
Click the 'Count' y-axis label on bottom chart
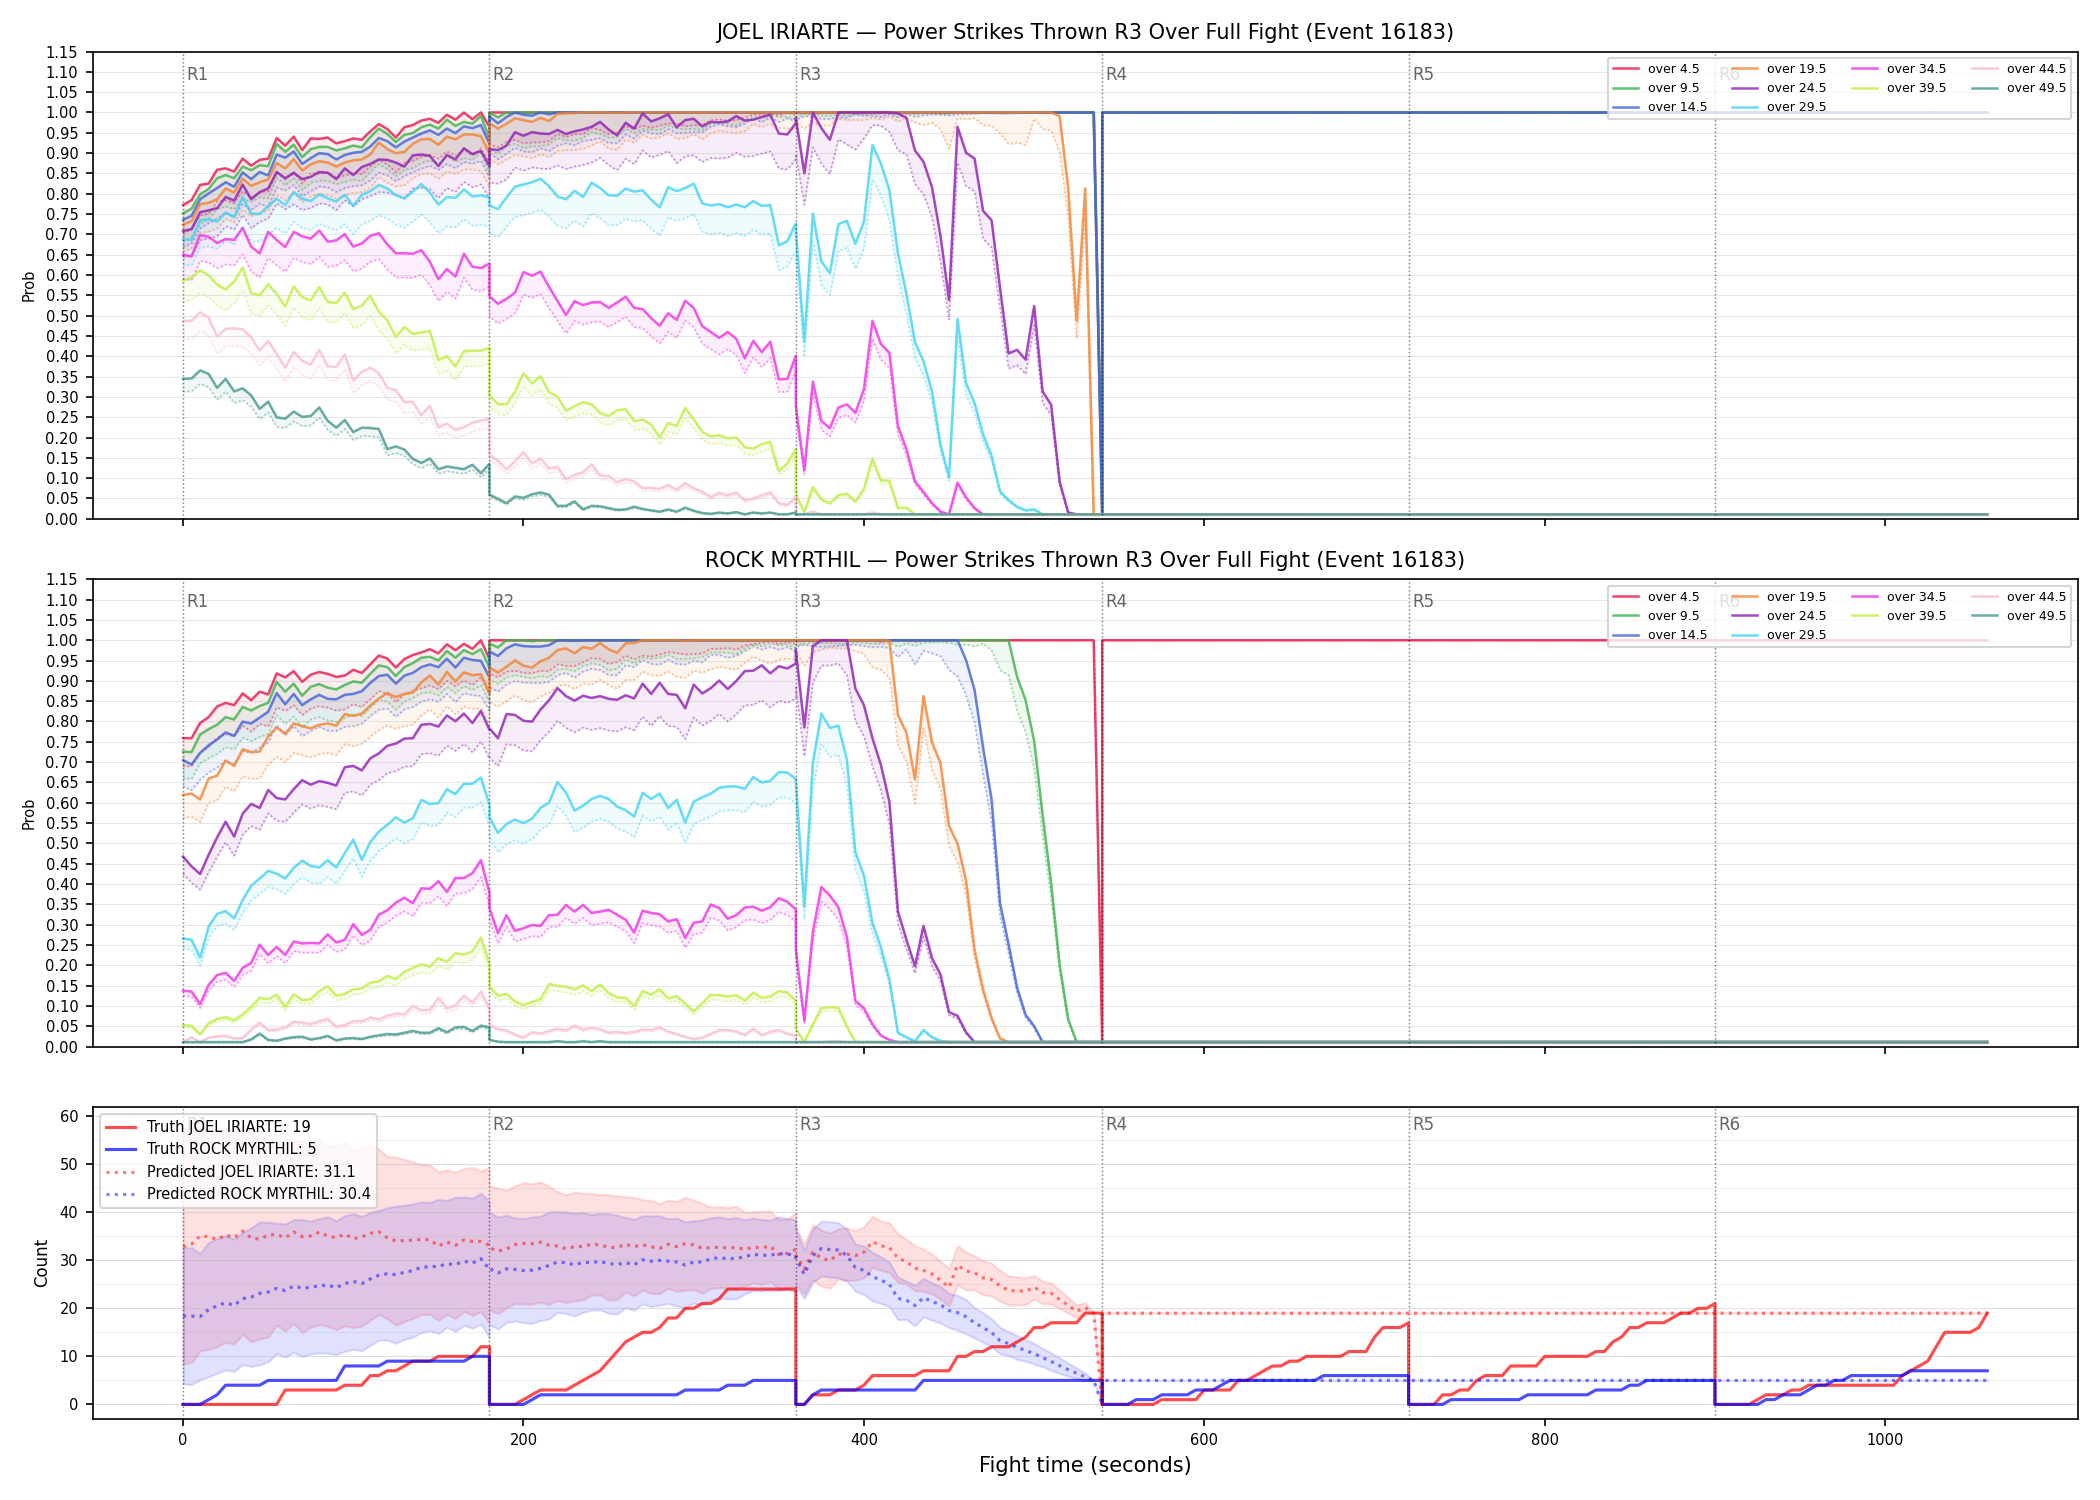pos(41,1263)
